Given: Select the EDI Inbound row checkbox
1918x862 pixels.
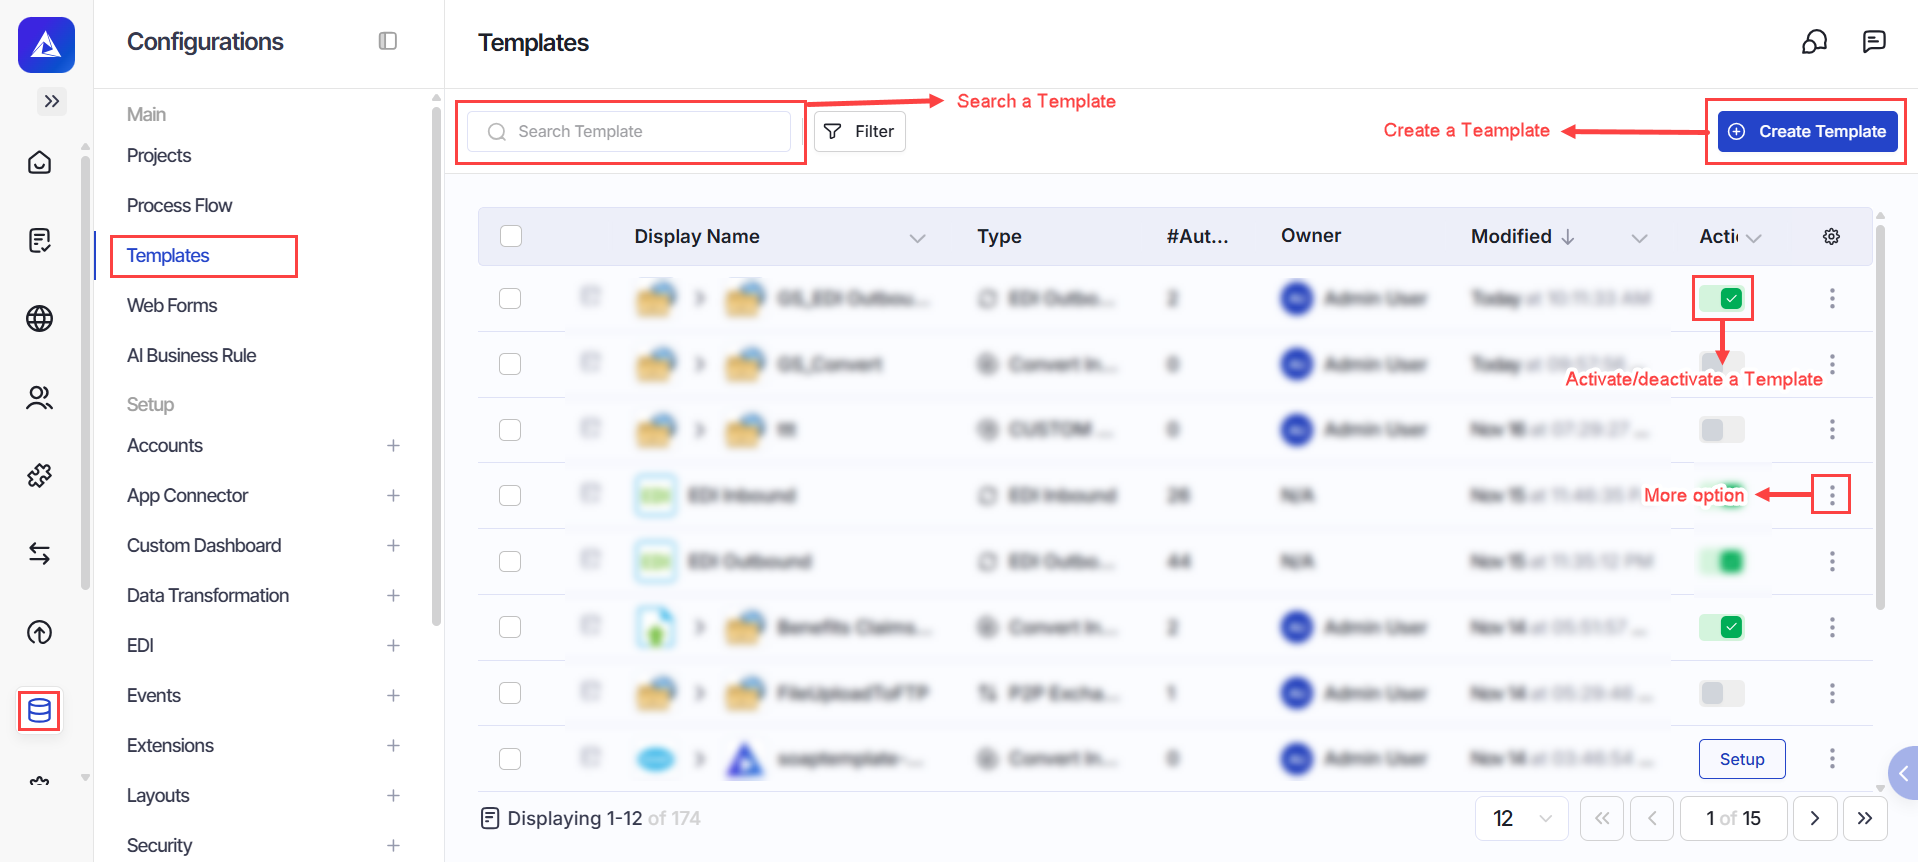Looking at the screenshot, I should click(x=510, y=495).
